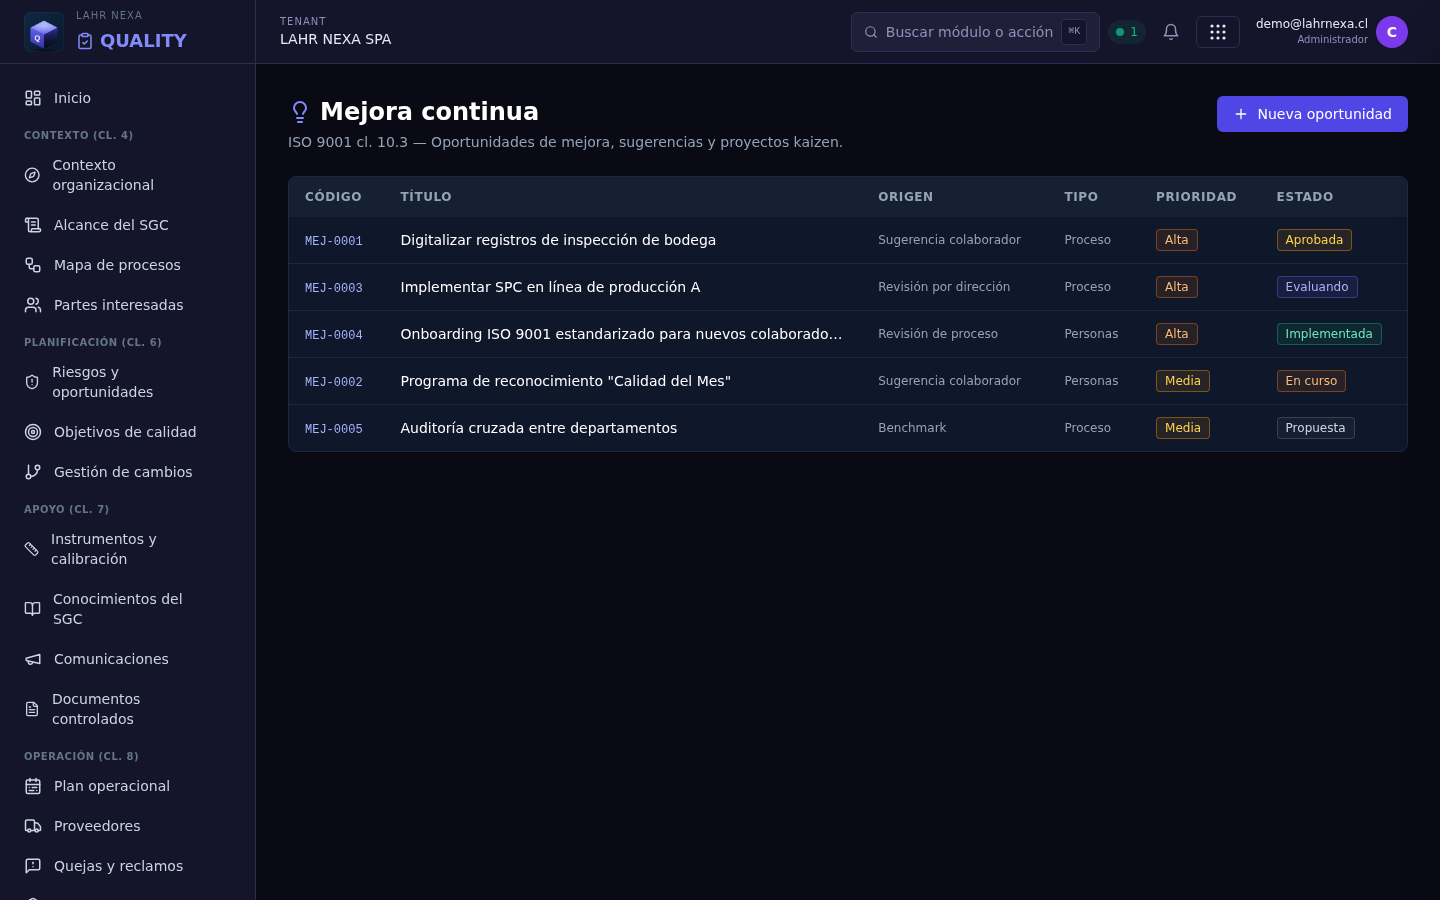This screenshot has width=1440, height=900.
Task: Open the Inicio menu item
Action: pyautogui.click(x=127, y=98)
